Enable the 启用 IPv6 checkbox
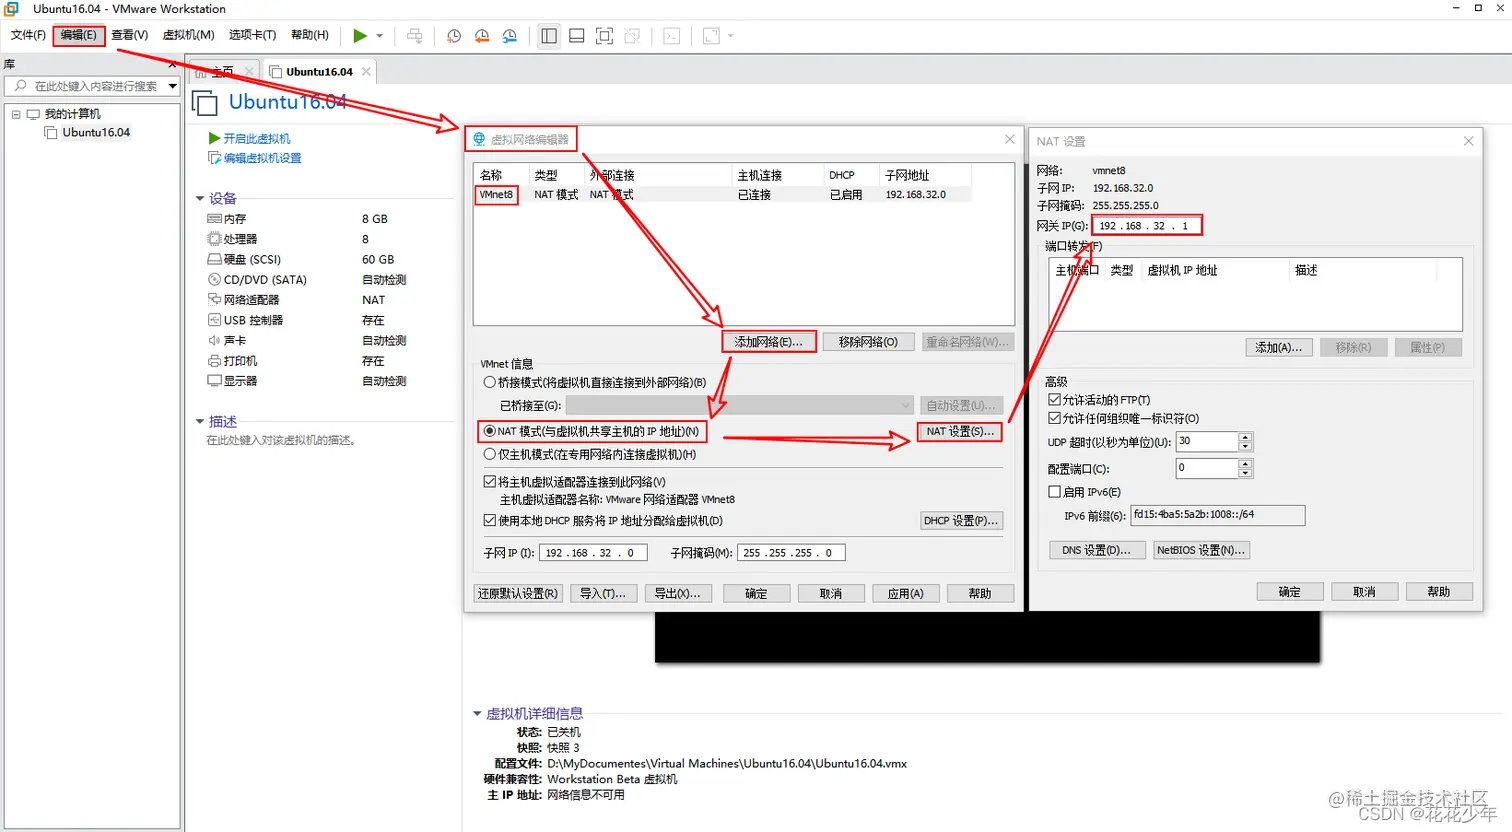Image resolution: width=1512 pixels, height=832 pixels. click(1054, 492)
